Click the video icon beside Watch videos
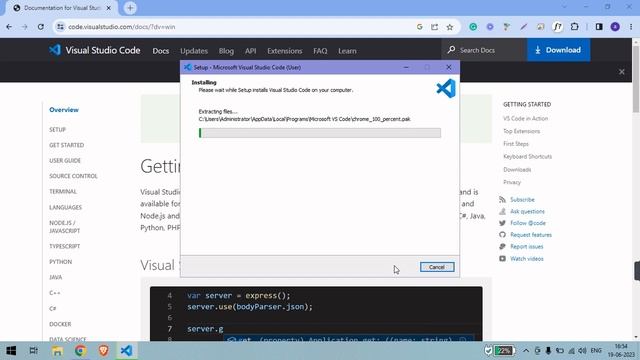The width and height of the screenshot is (640, 360). pos(502,259)
